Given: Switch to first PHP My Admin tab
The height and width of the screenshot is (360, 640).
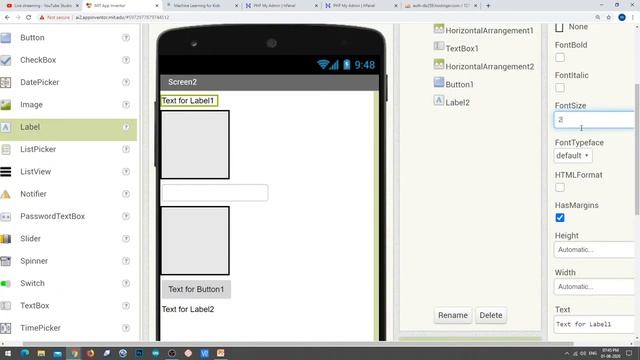Looking at the screenshot, I should [x=282, y=6].
